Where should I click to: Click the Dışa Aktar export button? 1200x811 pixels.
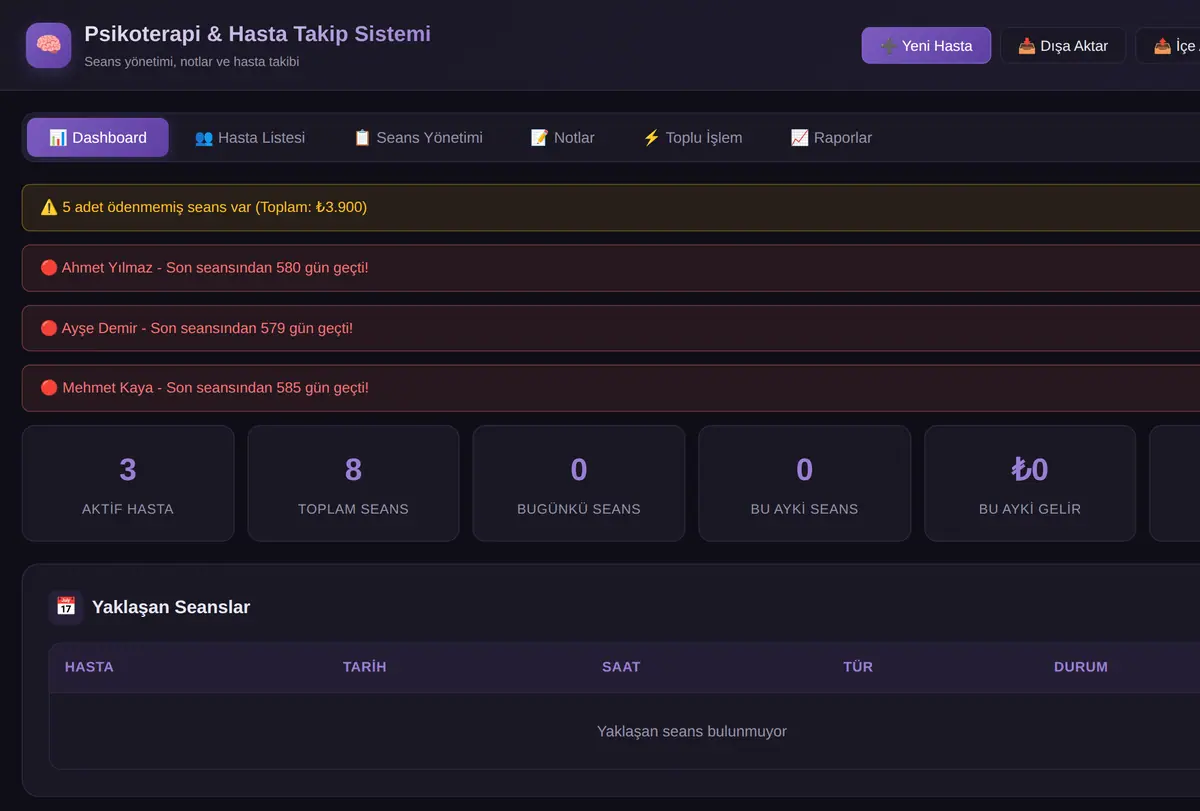tap(1063, 46)
